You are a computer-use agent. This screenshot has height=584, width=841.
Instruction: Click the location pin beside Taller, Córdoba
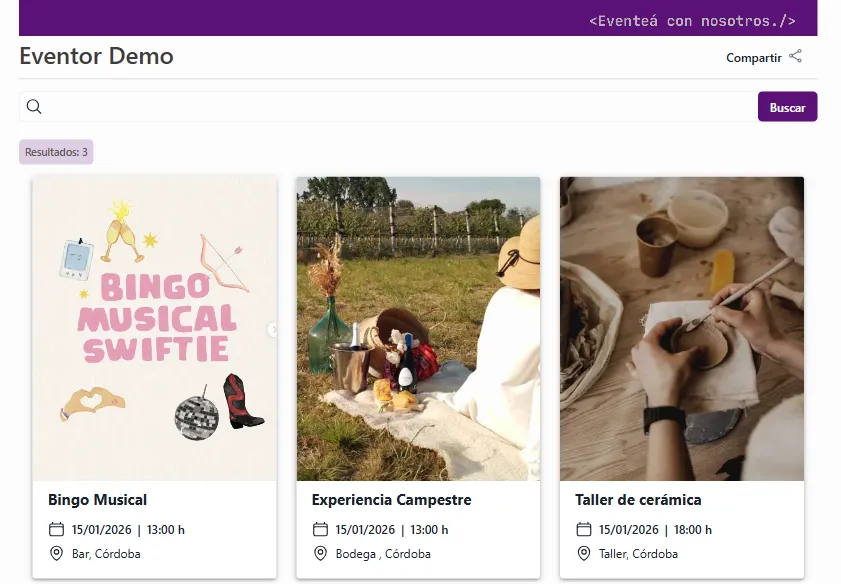[x=584, y=553]
